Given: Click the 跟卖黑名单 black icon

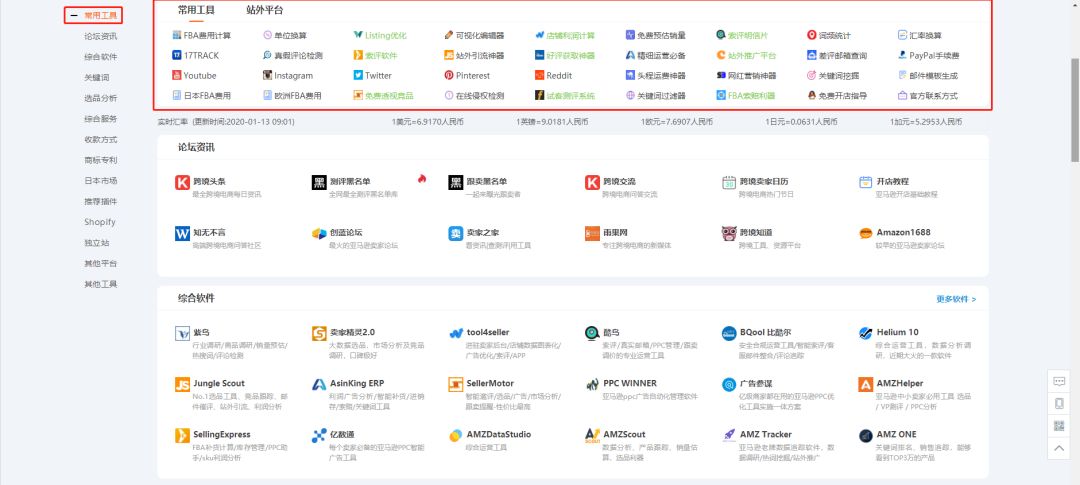Looking at the screenshot, I should tap(455, 183).
